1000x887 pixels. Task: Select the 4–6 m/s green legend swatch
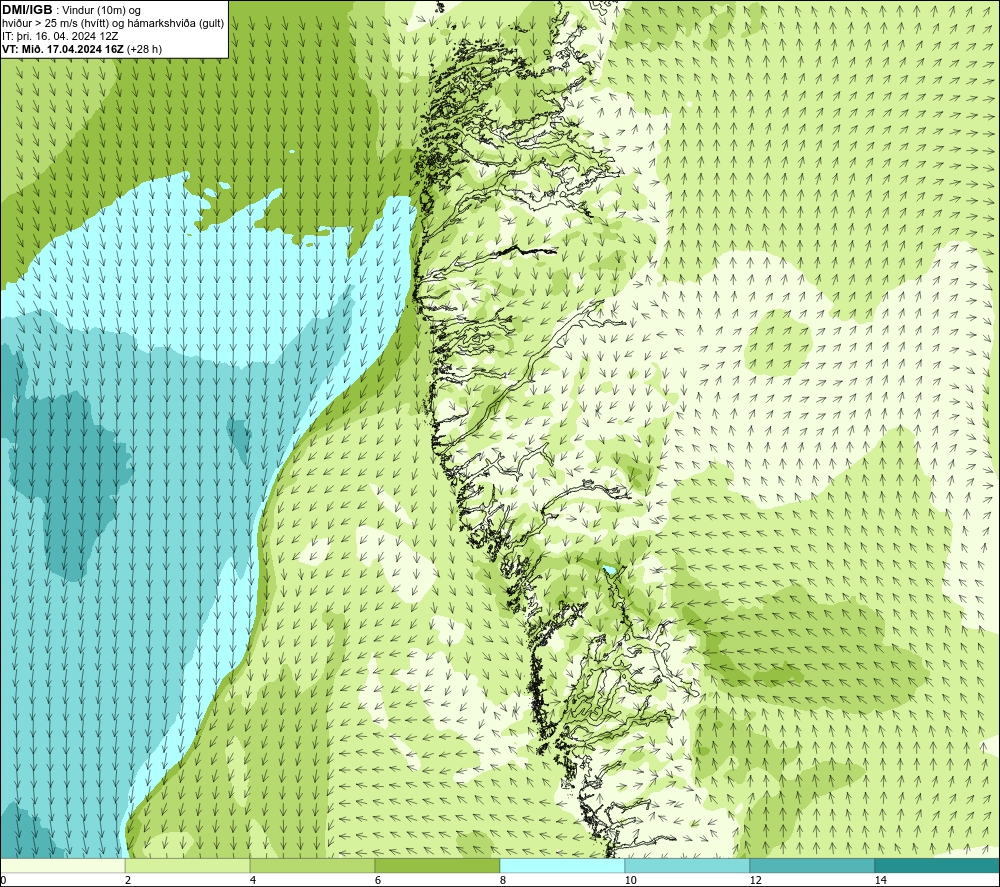[312, 865]
